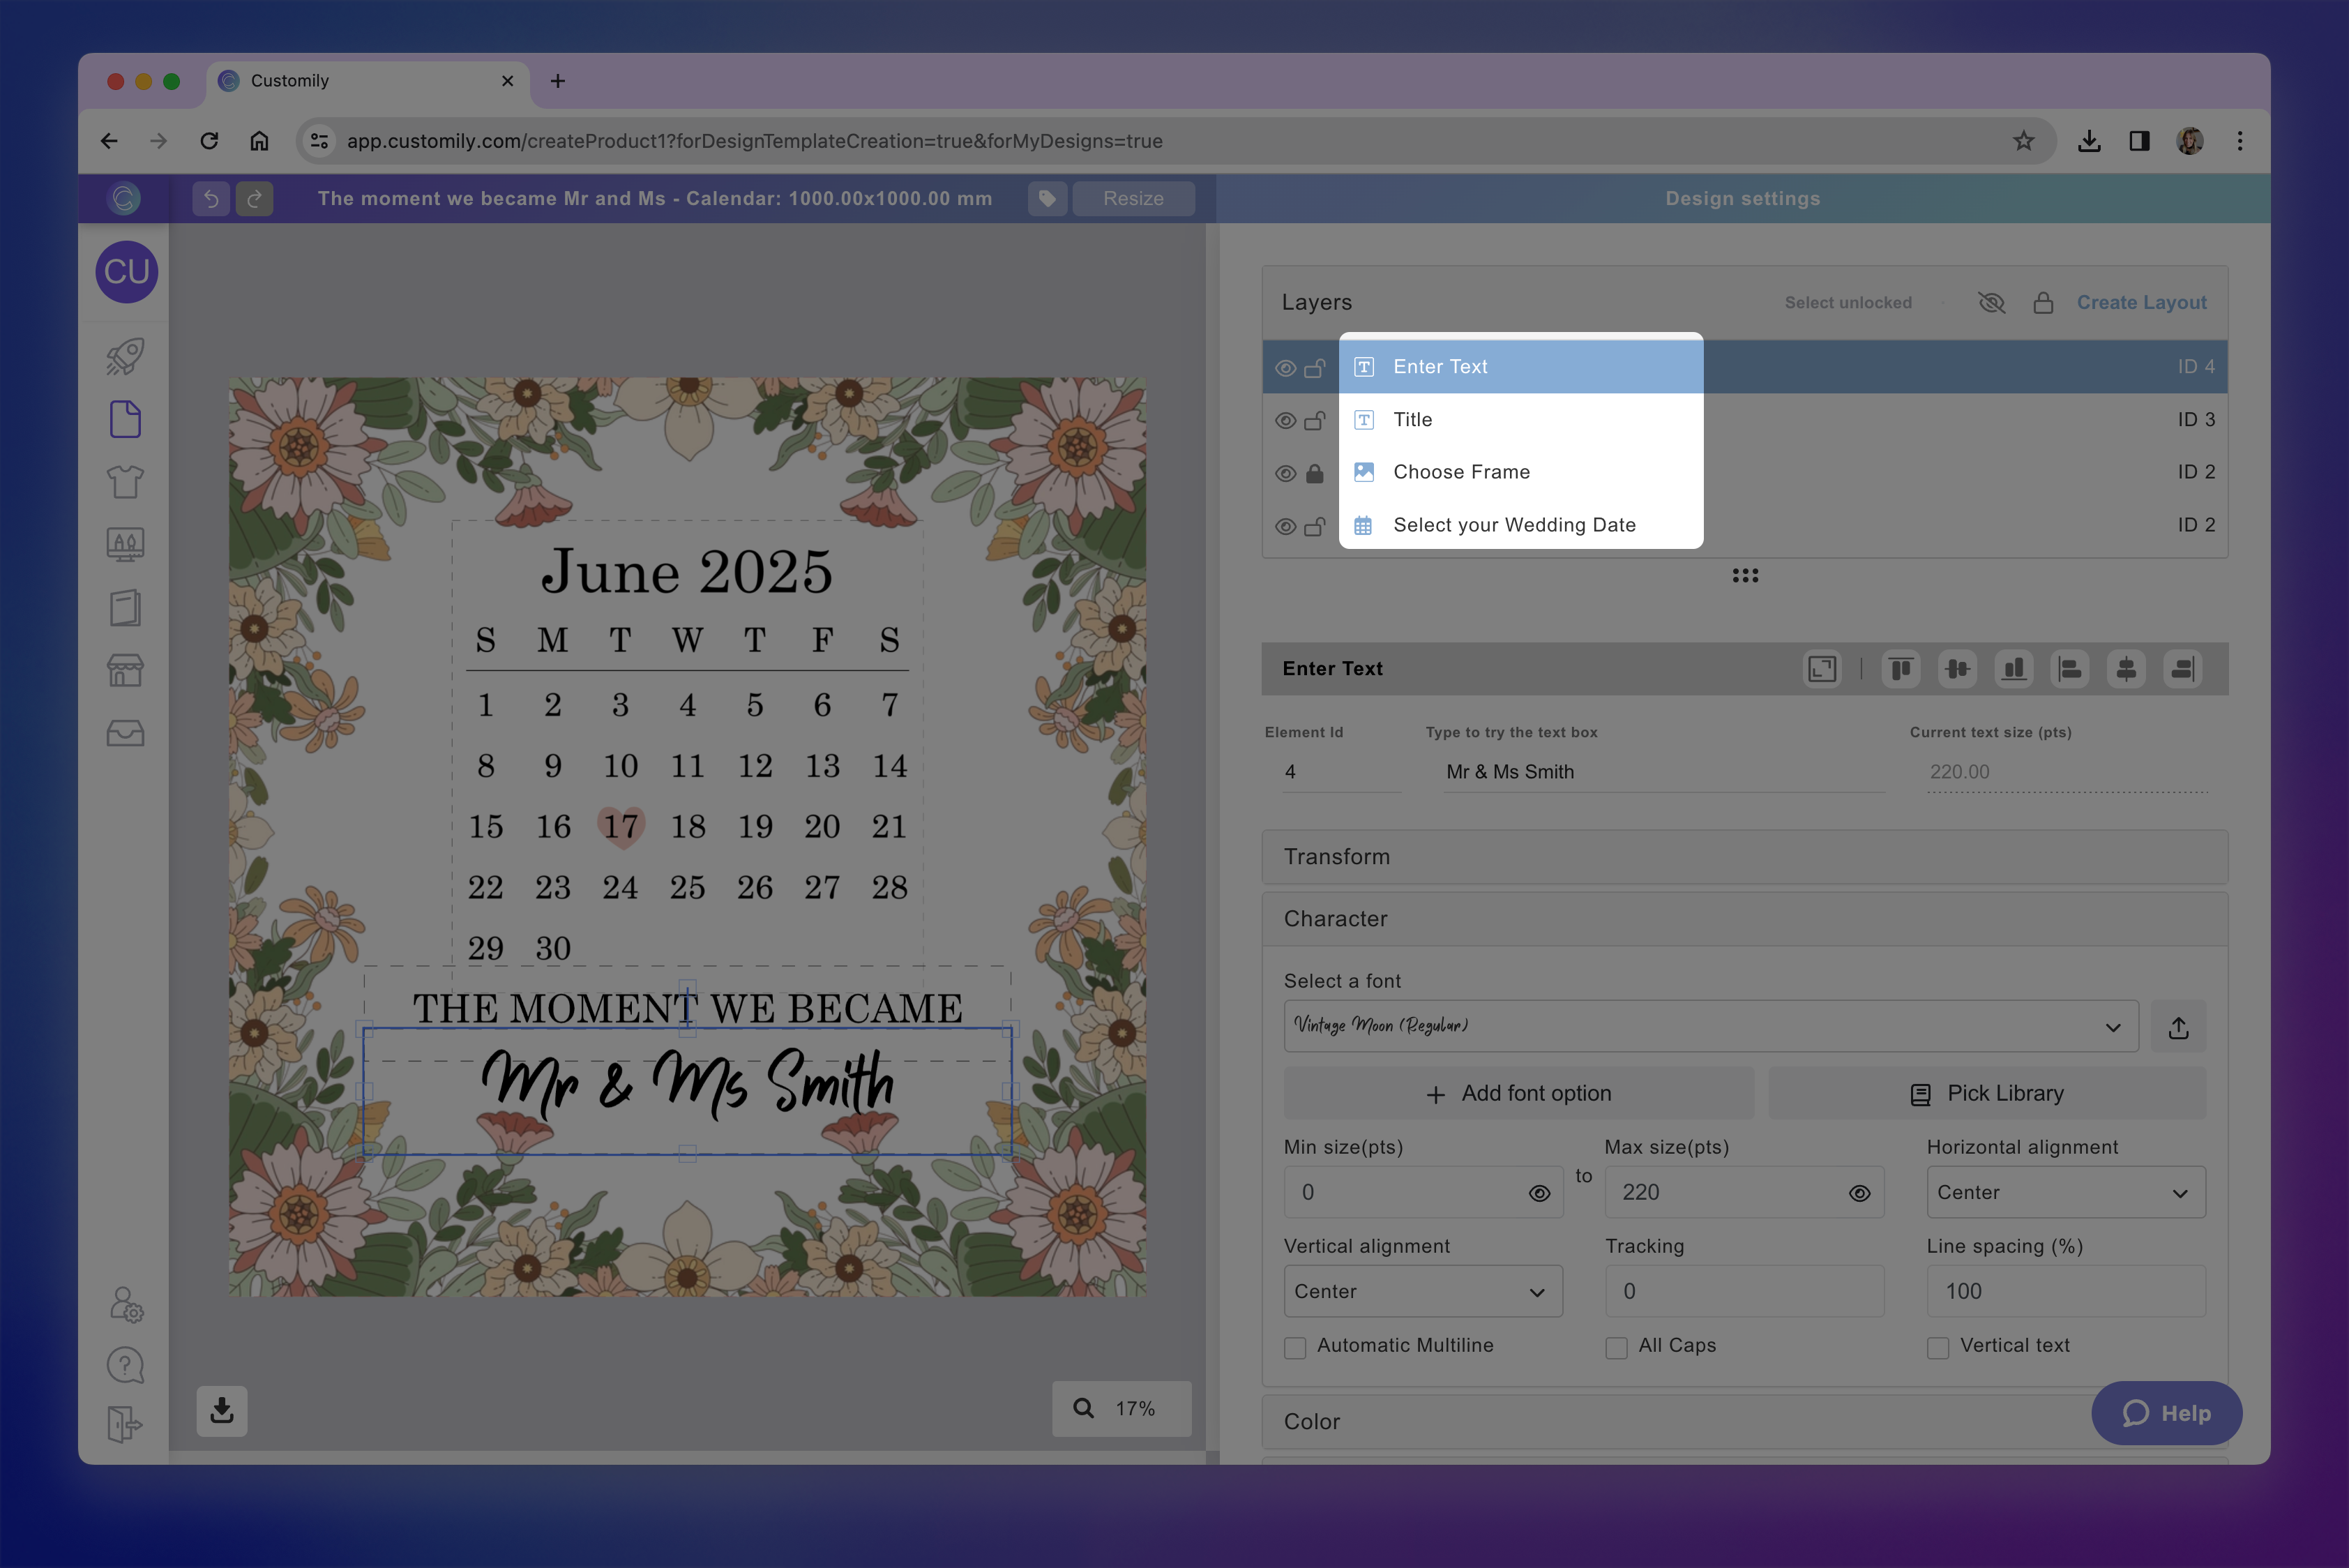
Task: Align element to top edge icon
Action: coord(1901,669)
